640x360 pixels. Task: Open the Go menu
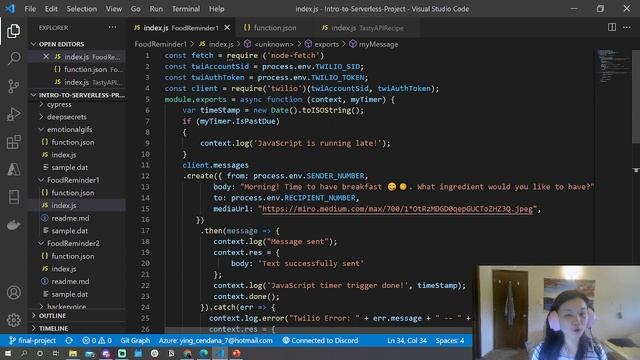point(136,9)
